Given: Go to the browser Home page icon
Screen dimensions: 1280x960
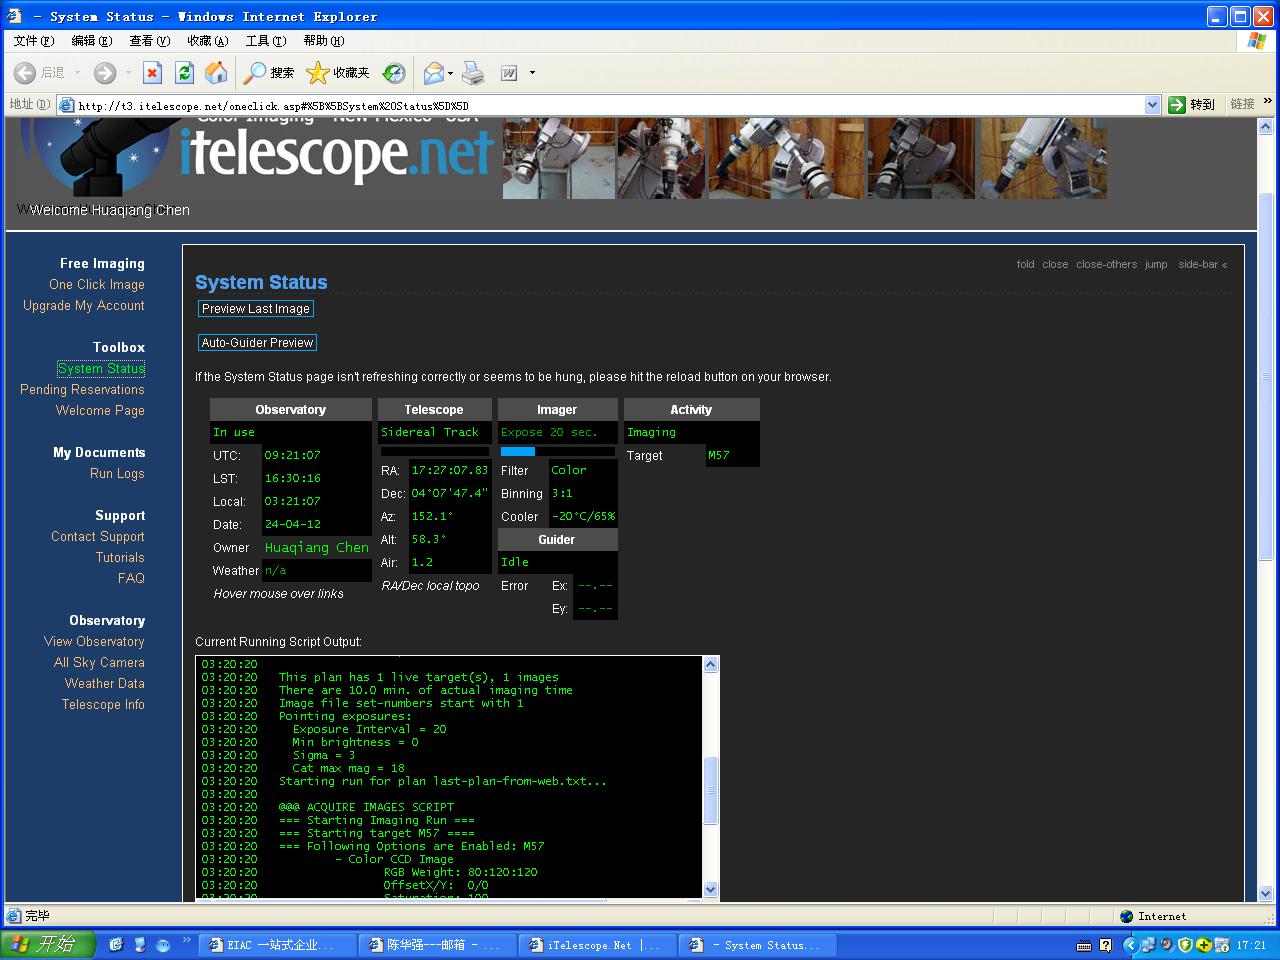Looking at the screenshot, I should coord(216,73).
